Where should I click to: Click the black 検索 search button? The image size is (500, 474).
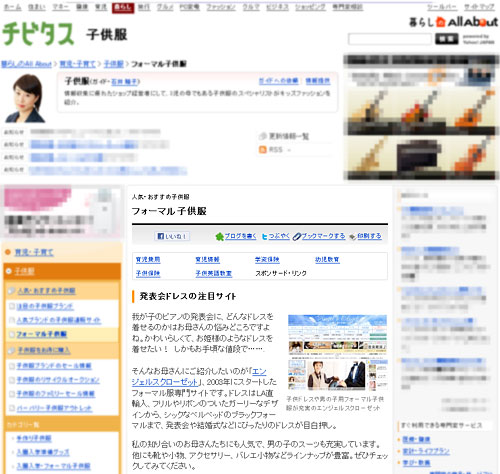[x=447, y=39]
